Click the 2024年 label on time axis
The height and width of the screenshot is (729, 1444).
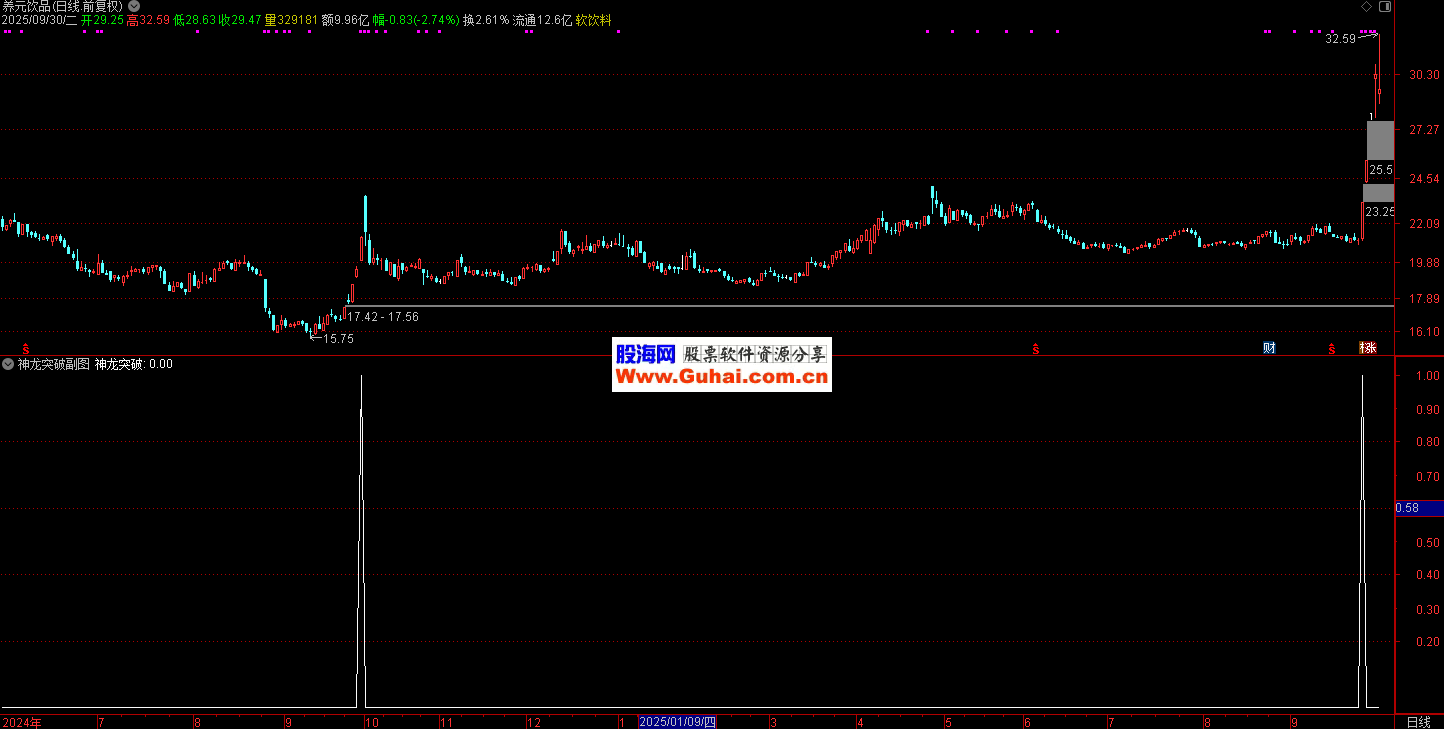pyautogui.click(x=22, y=722)
